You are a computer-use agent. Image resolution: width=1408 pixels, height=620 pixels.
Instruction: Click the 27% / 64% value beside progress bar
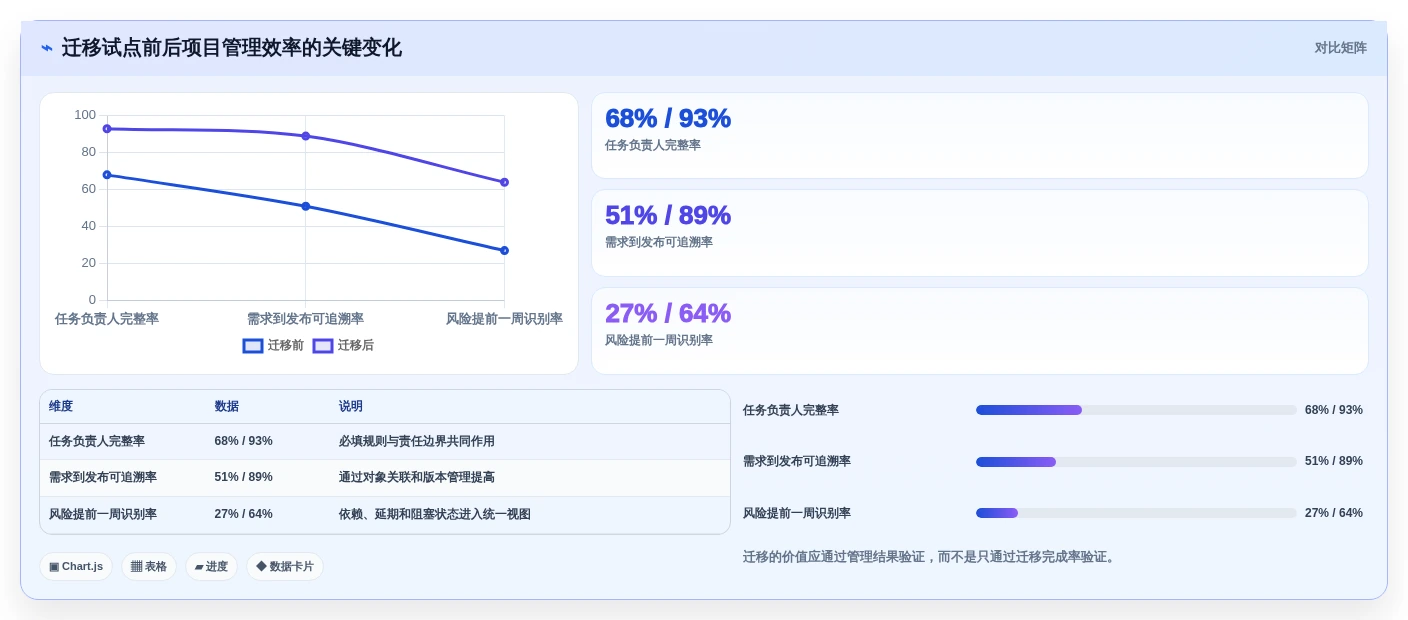tap(1334, 513)
